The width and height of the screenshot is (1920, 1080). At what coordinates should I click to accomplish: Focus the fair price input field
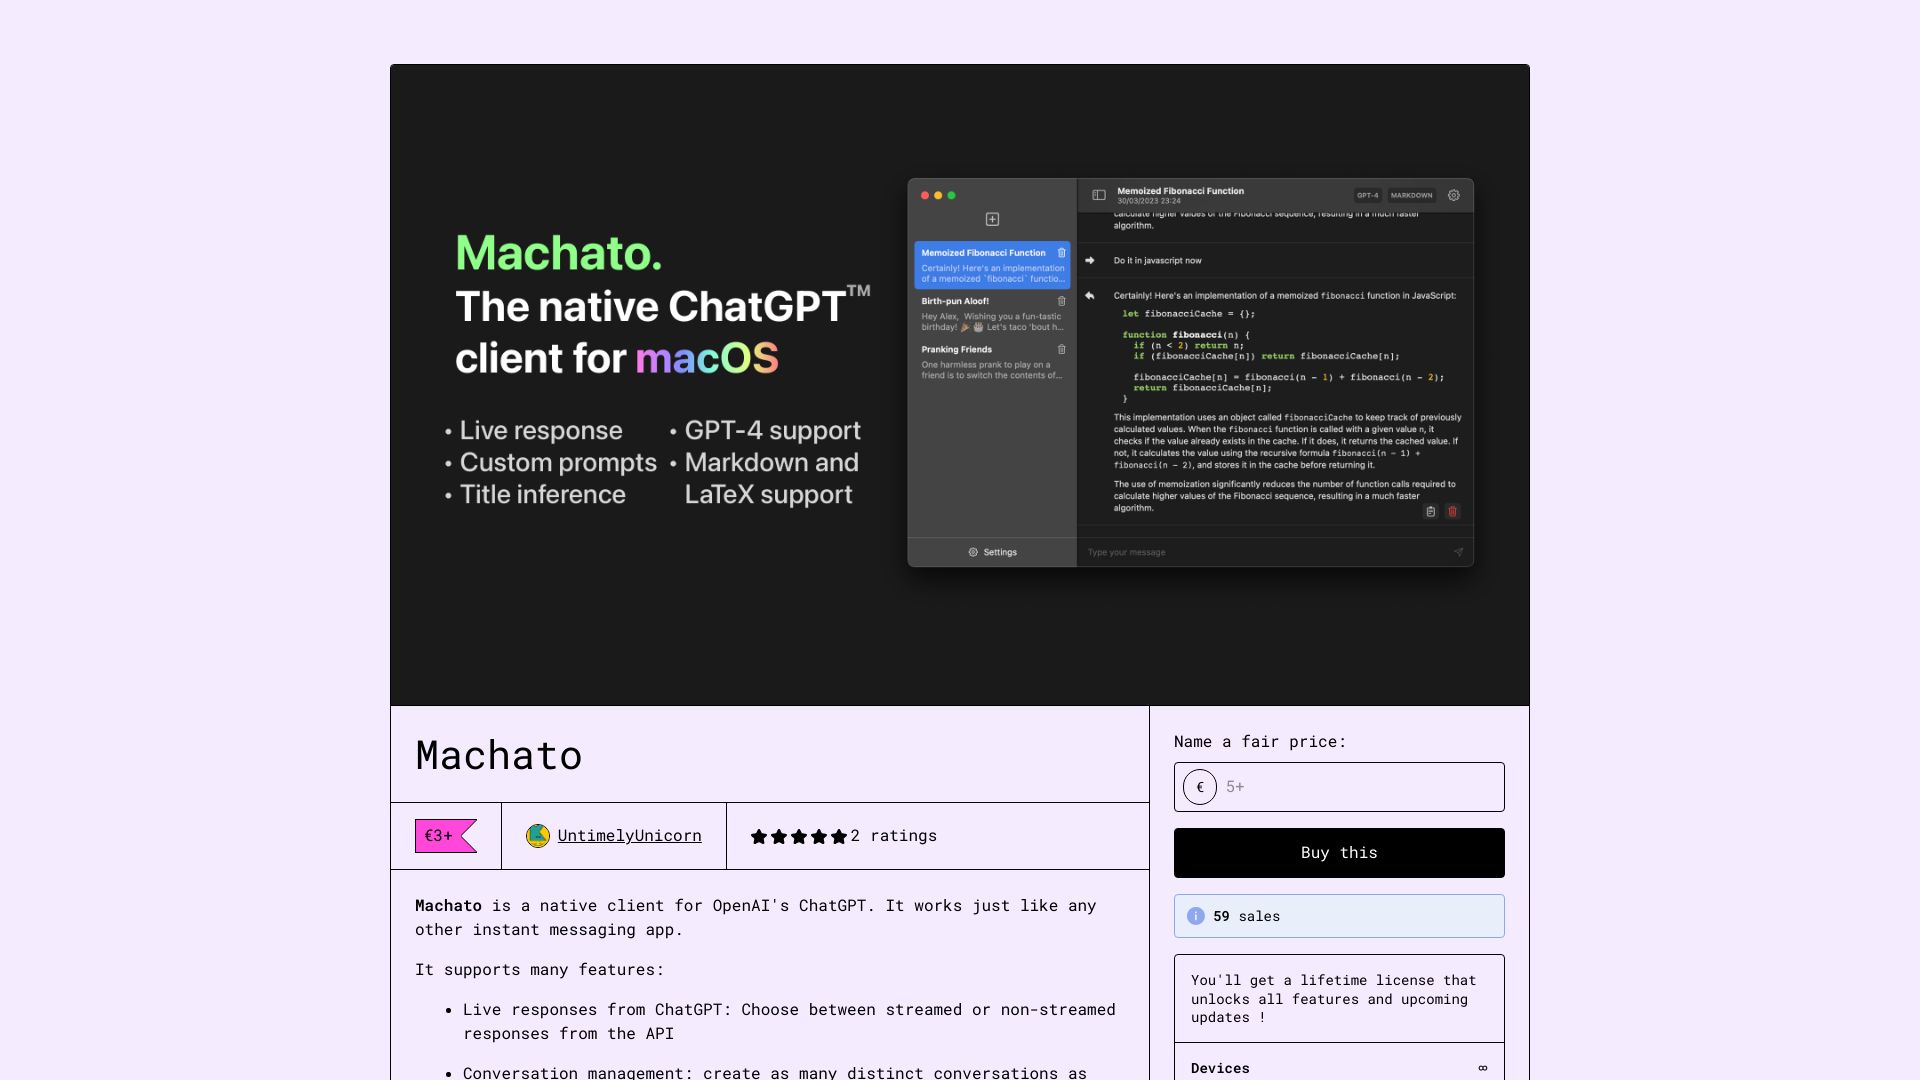click(1339, 787)
